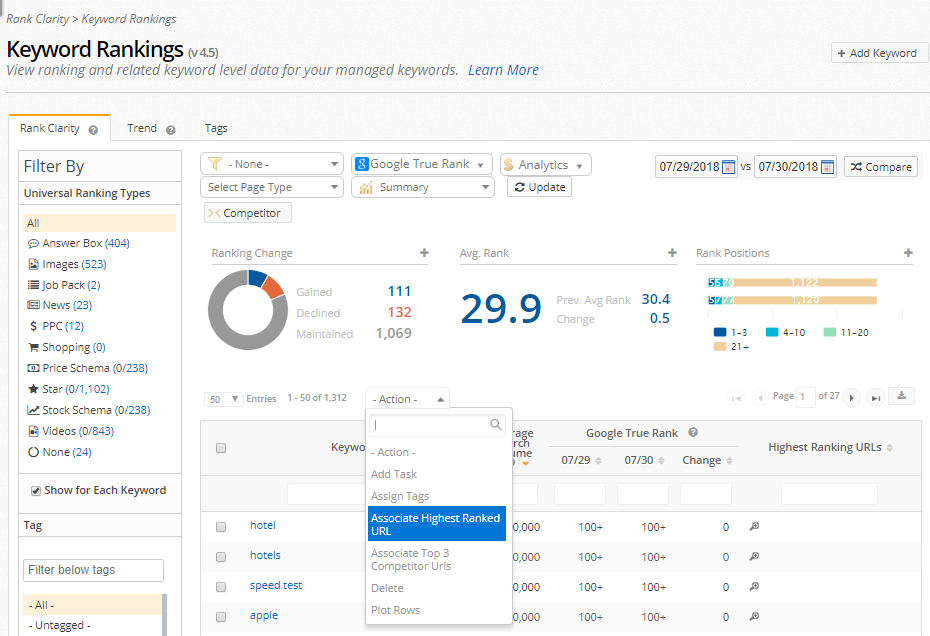Viewport: 930px width, 636px height.
Task: Expand the Ranking Change widget plus icon
Action: click(x=424, y=253)
